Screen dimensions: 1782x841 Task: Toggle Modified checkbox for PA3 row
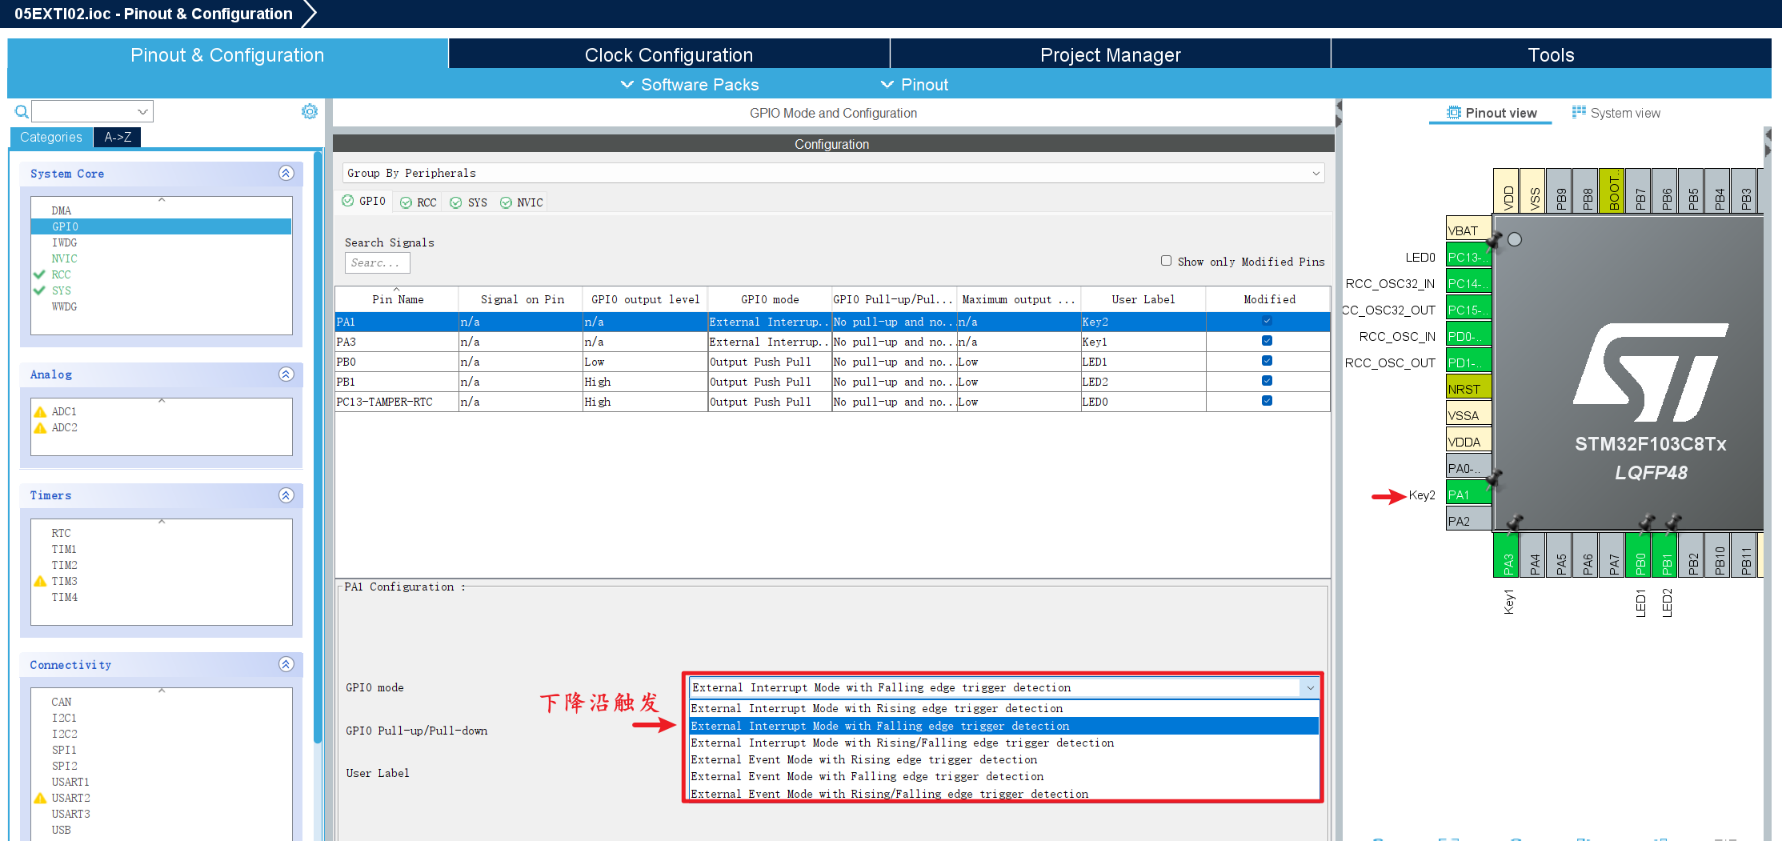[1267, 341]
